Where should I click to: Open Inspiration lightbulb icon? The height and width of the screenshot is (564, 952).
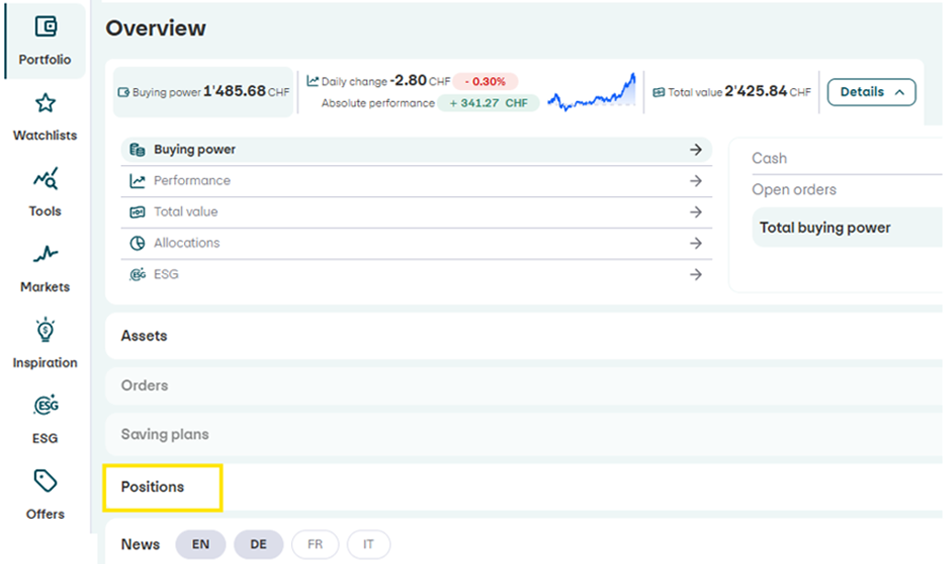click(x=45, y=330)
